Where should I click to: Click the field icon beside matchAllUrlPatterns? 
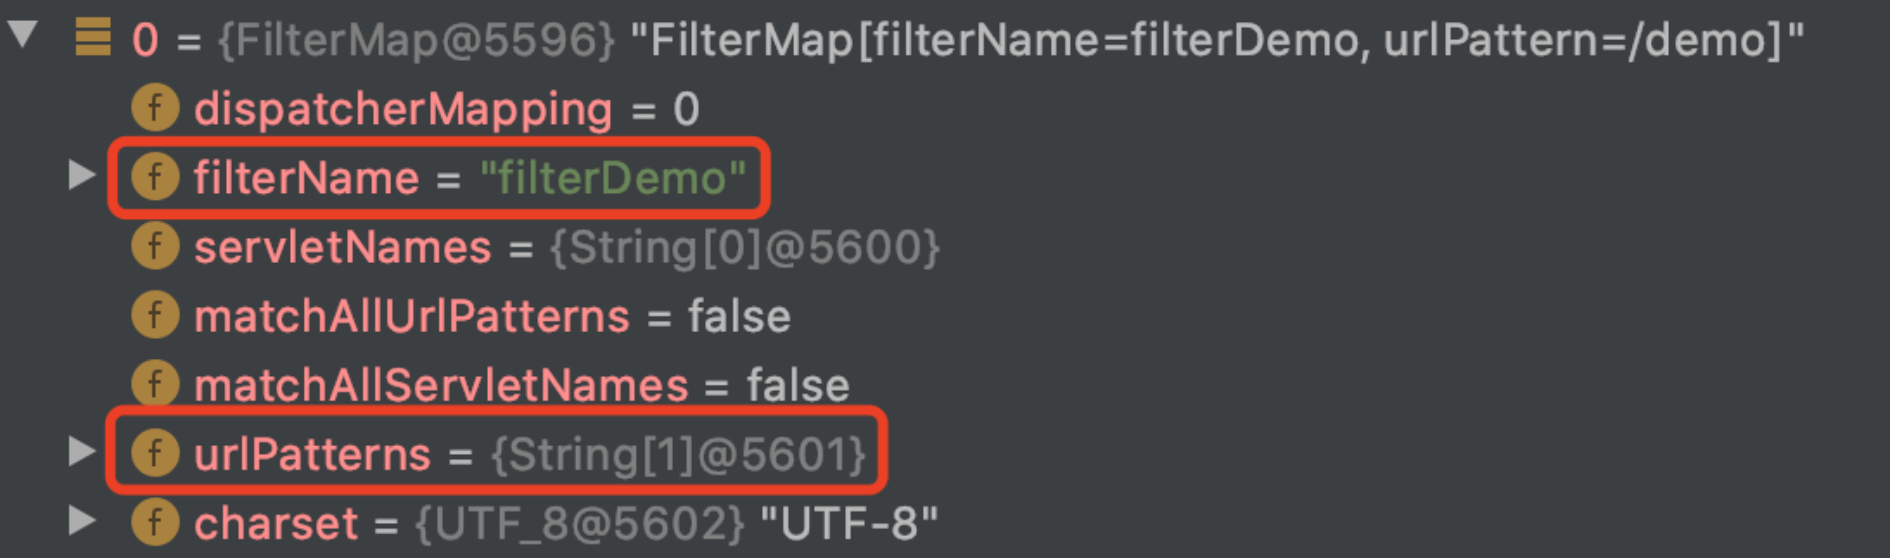(x=155, y=315)
